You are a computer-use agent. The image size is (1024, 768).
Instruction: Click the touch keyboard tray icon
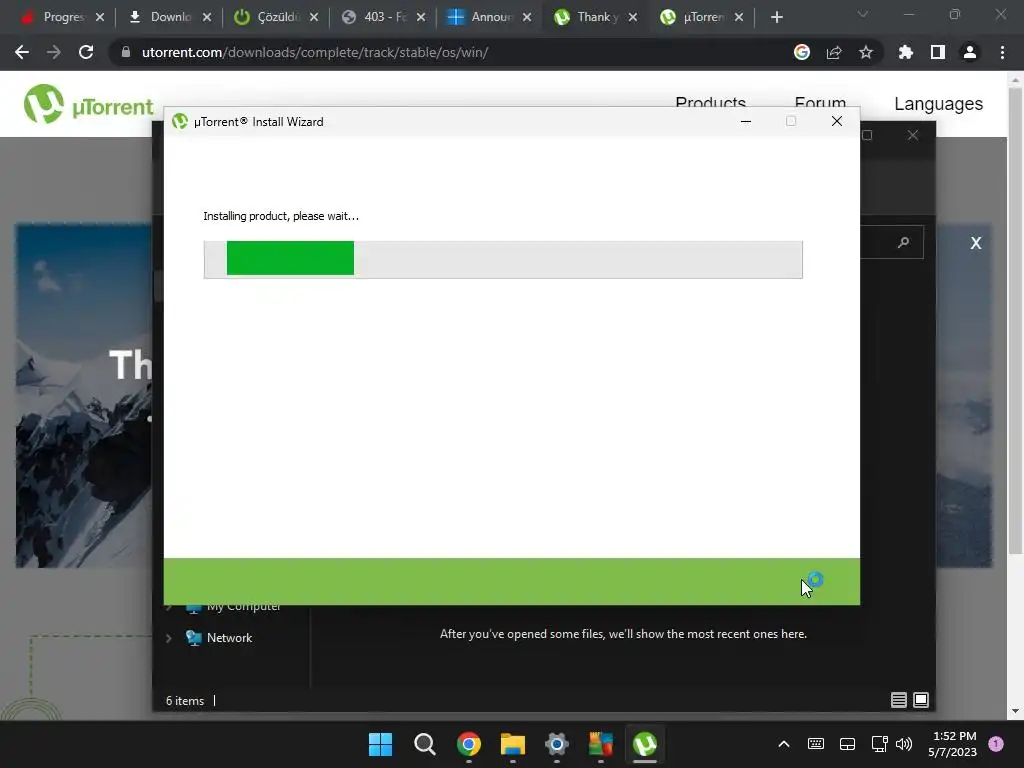pos(816,744)
